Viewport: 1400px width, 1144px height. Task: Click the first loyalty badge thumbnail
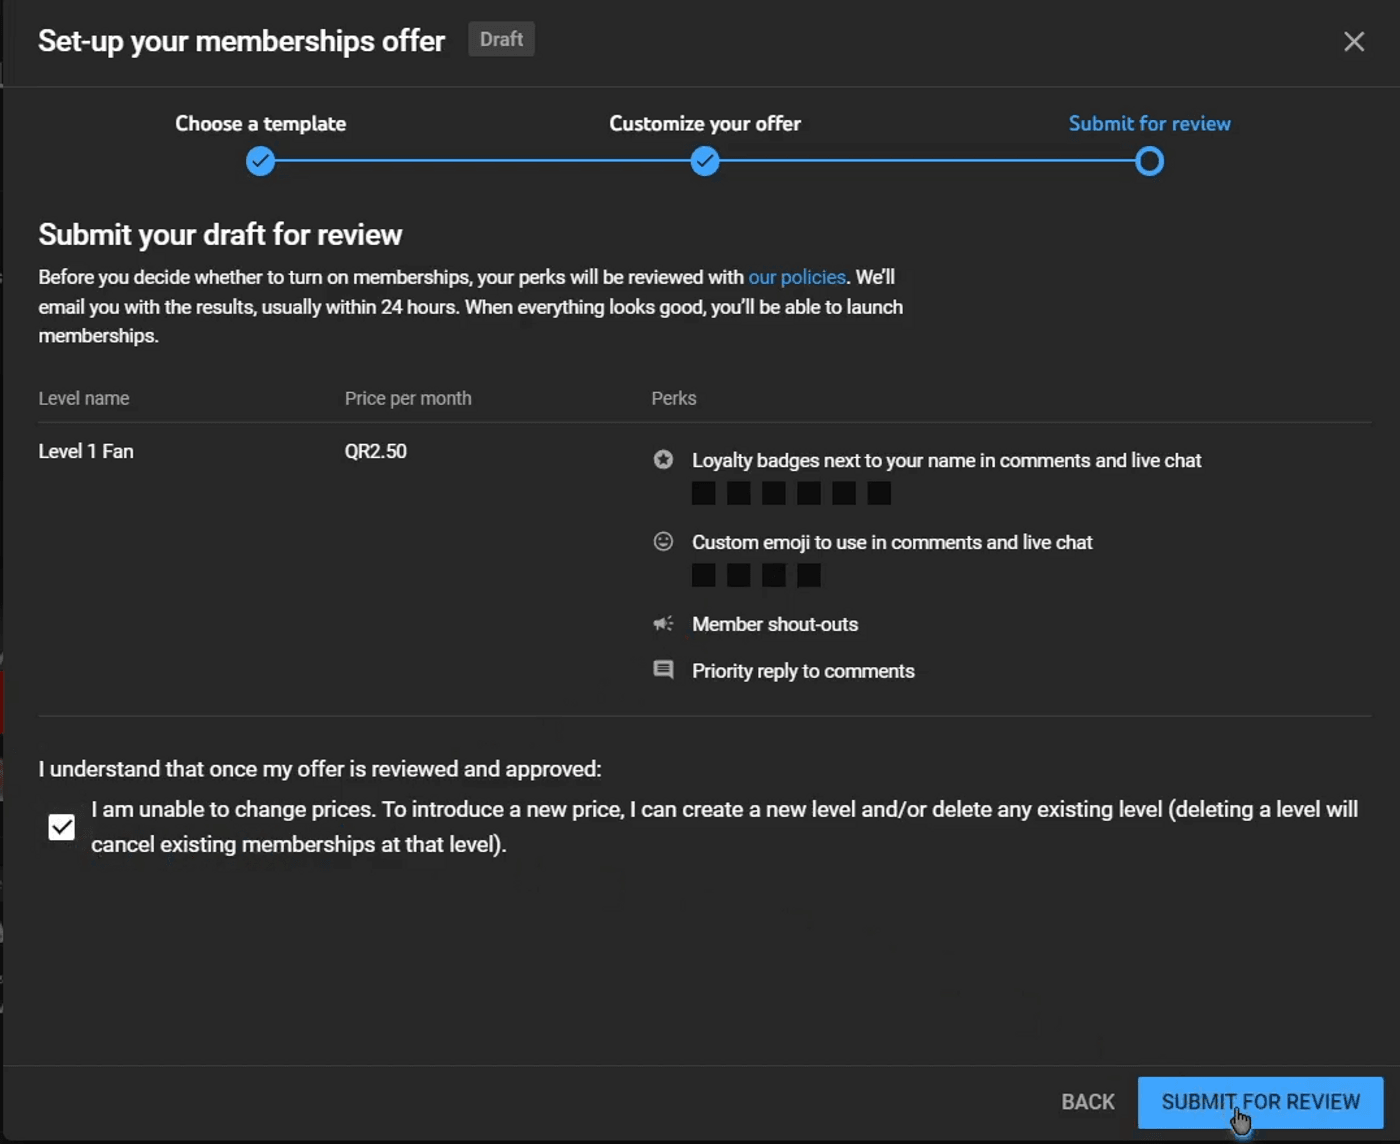(x=704, y=493)
